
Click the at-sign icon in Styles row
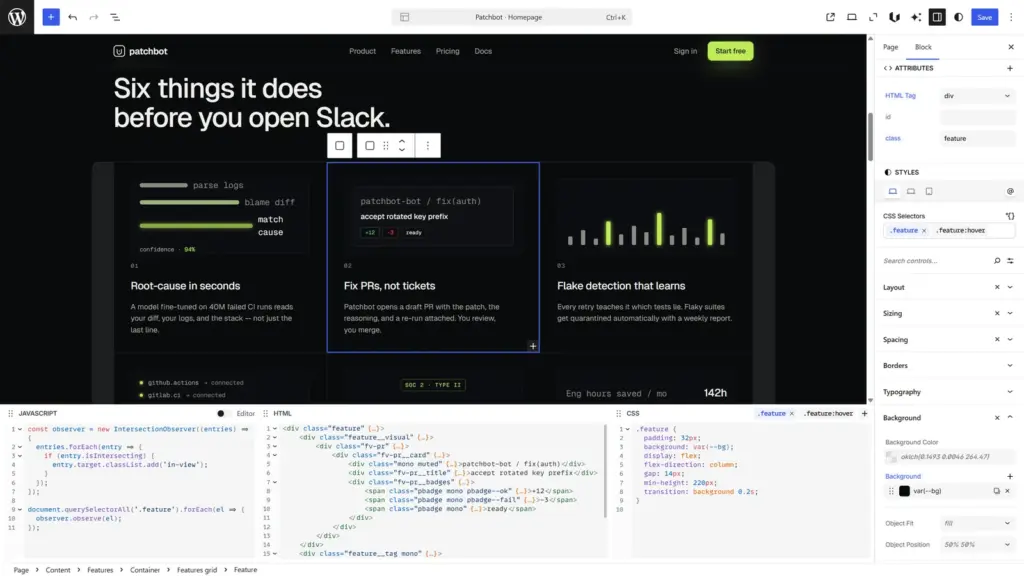tap(1010, 191)
